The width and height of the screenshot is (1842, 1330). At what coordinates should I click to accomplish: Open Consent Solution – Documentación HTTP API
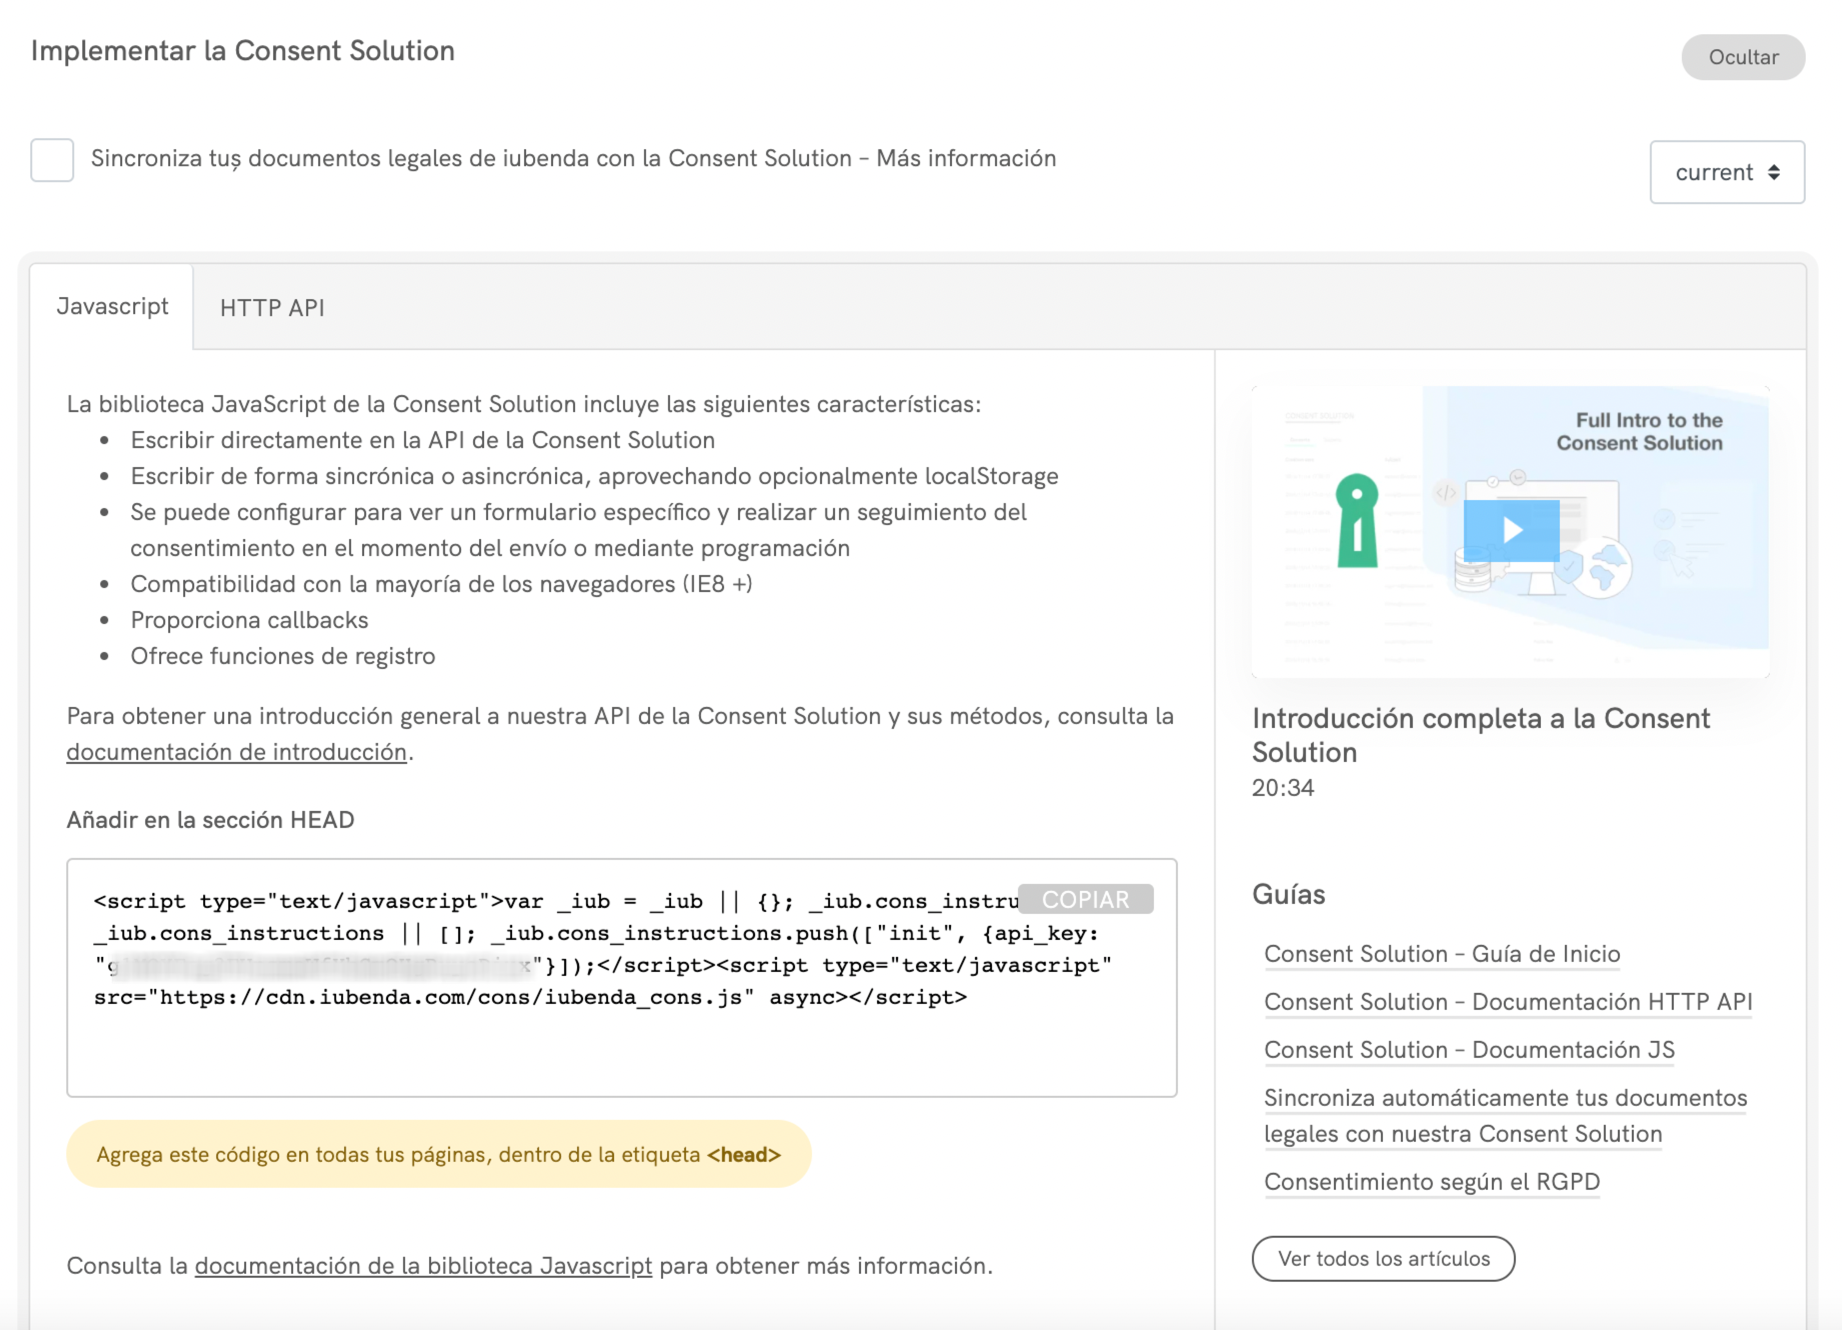coord(1507,1002)
